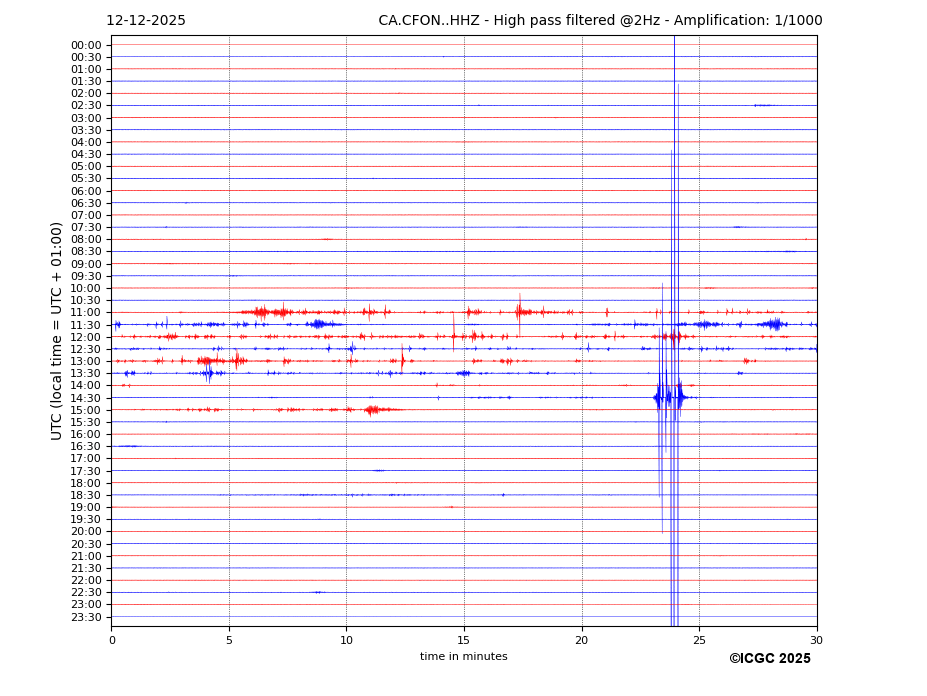Viewport: 927px width, 696px height.
Task: Click the x-axis tick label 30
Action: [x=817, y=640]
